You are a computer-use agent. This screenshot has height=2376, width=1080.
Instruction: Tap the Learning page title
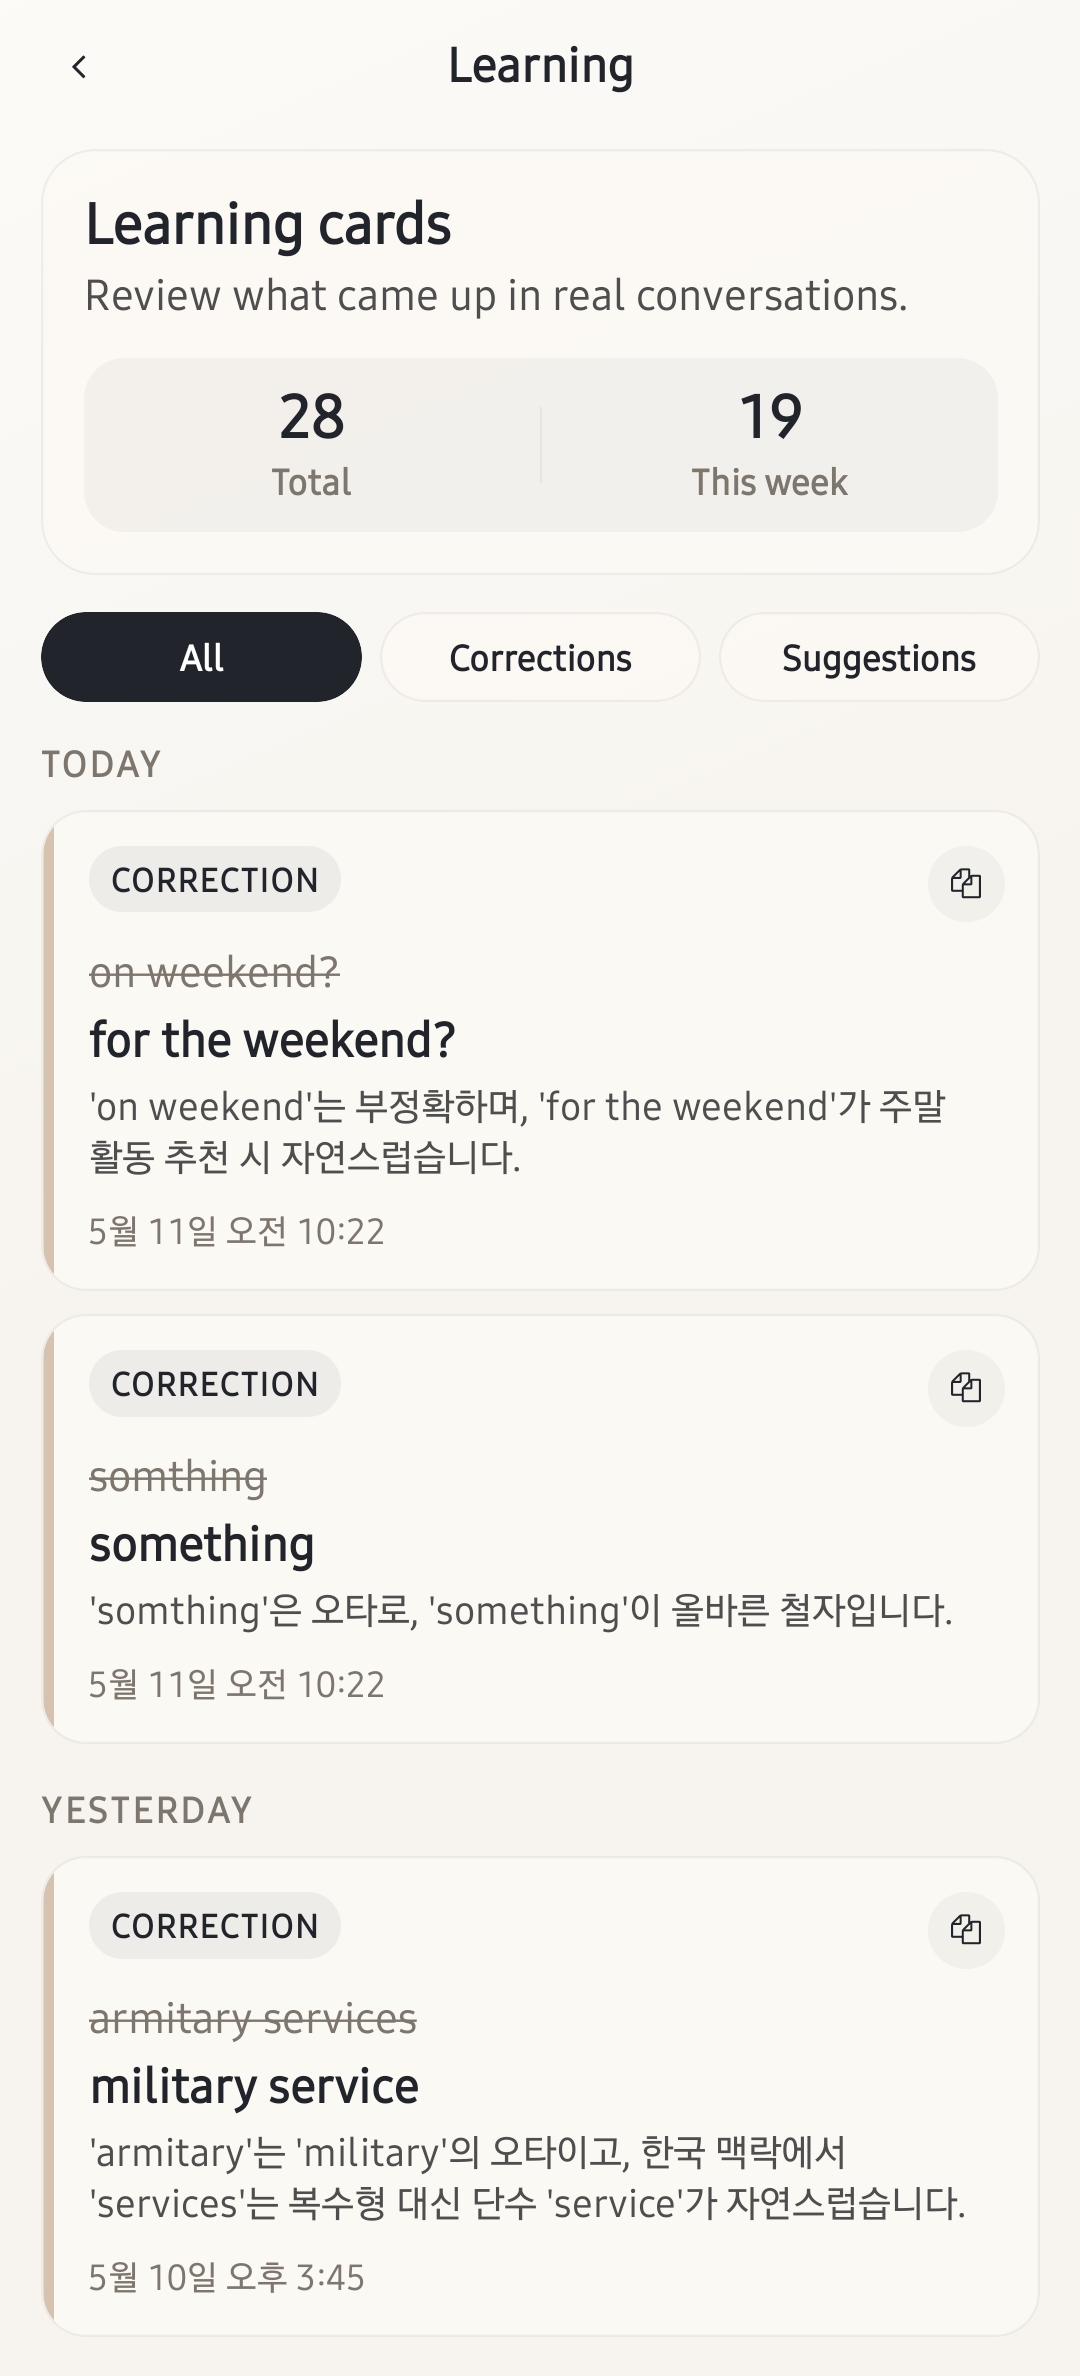coord(540,67)
